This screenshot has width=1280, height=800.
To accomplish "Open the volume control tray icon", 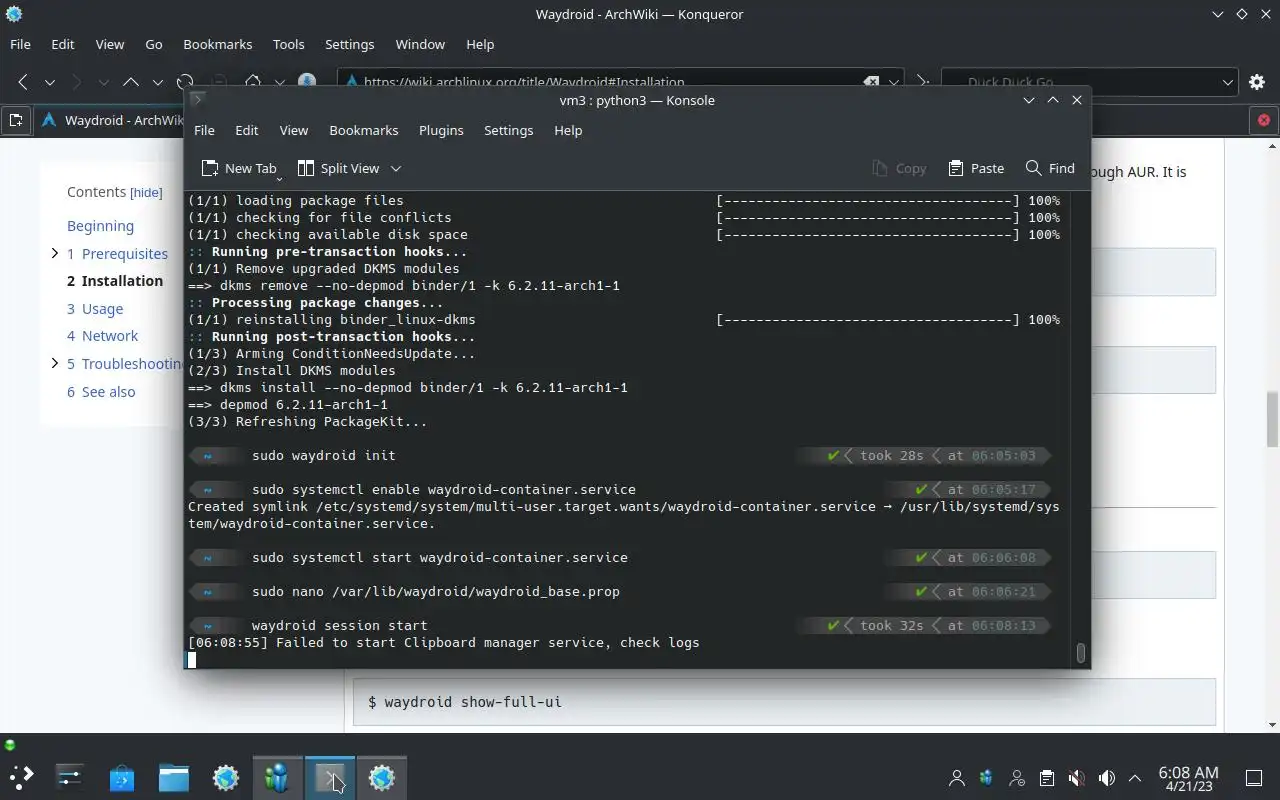I will 1106,778.
